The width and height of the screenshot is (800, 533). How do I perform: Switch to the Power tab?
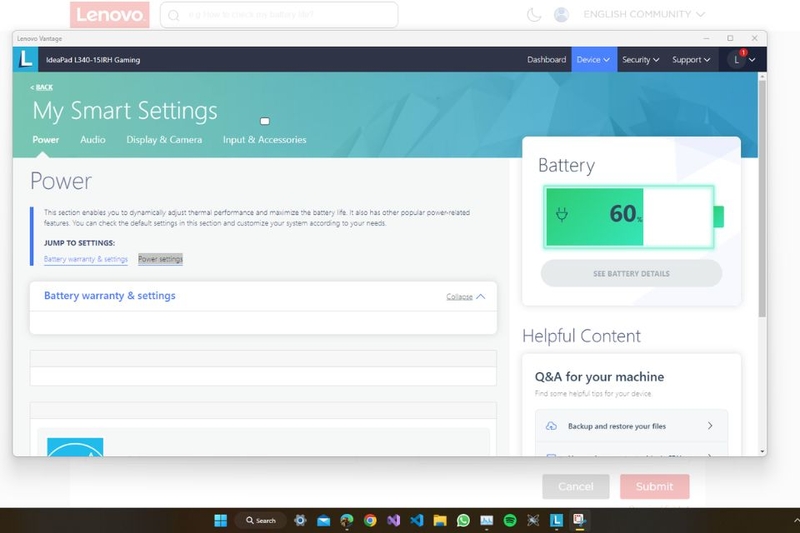pyautogui.click(x=46, y=140)
